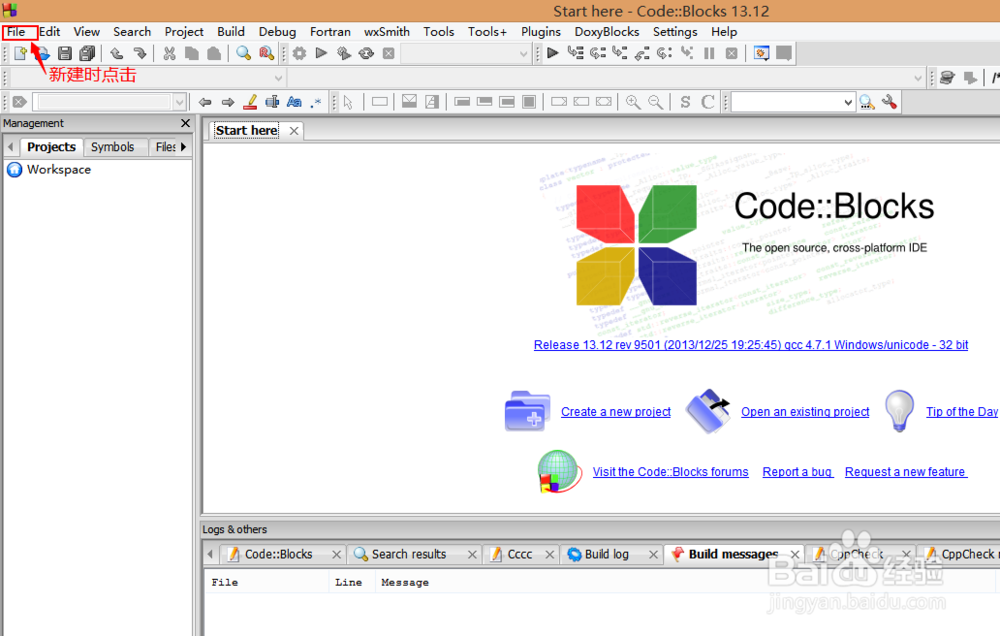Image resolution: width=1000 pixels, height=636 pixels.
Task: Click Report a bug link
Action: [797, 472]
